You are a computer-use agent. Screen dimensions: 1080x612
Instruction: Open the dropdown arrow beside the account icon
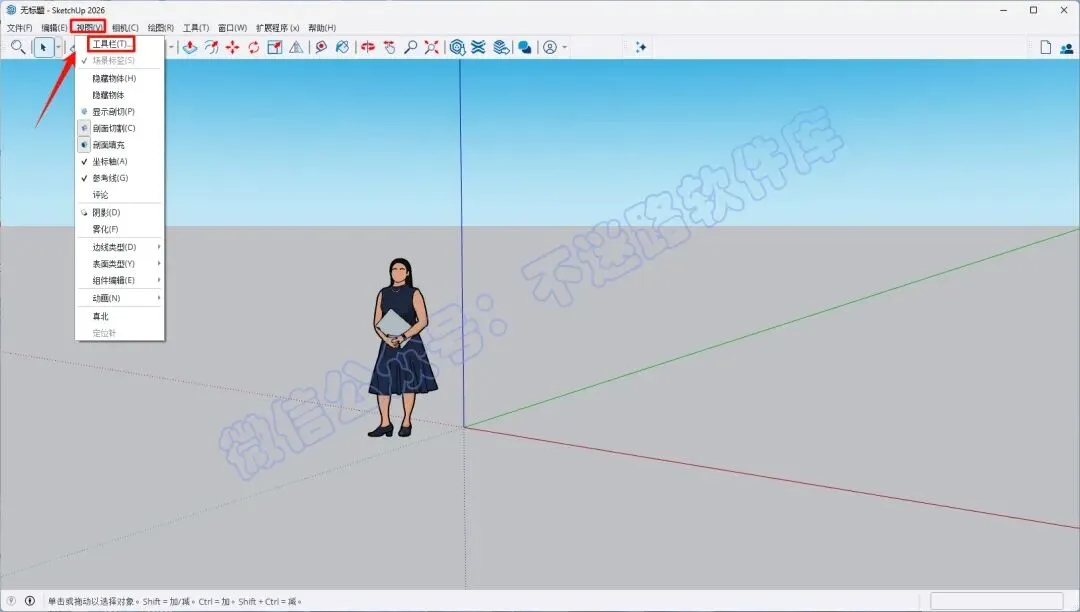(x=565, y=48)
